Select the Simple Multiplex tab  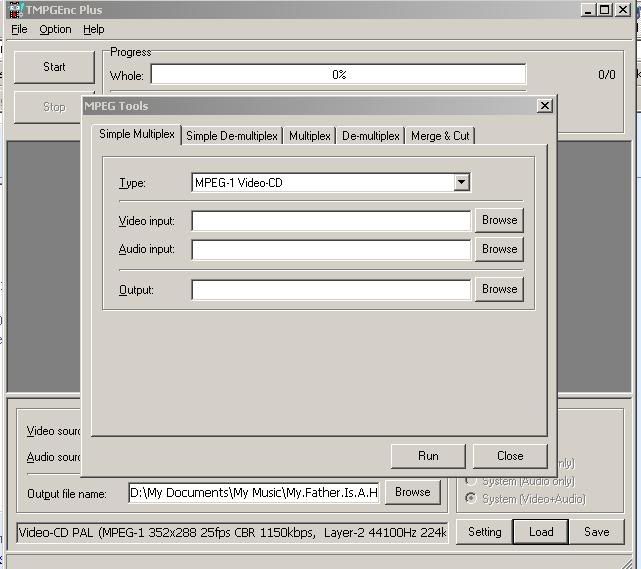tap(137, 134)
